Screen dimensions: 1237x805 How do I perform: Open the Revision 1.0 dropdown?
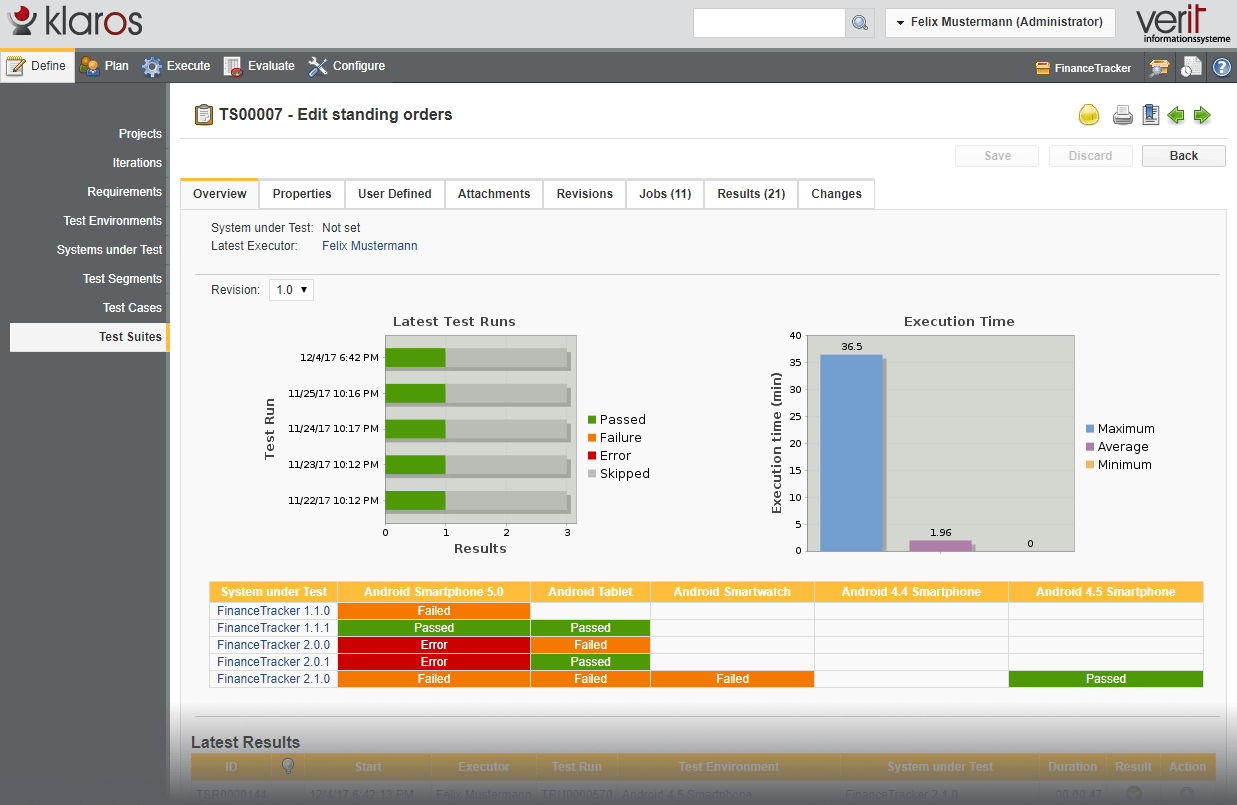click(291, 290)
